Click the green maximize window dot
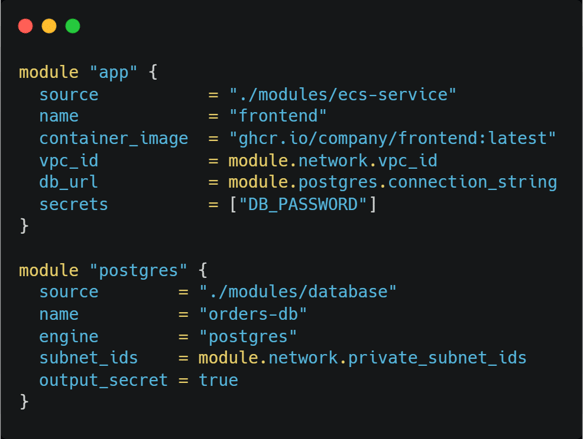 [x=73, y=26]
